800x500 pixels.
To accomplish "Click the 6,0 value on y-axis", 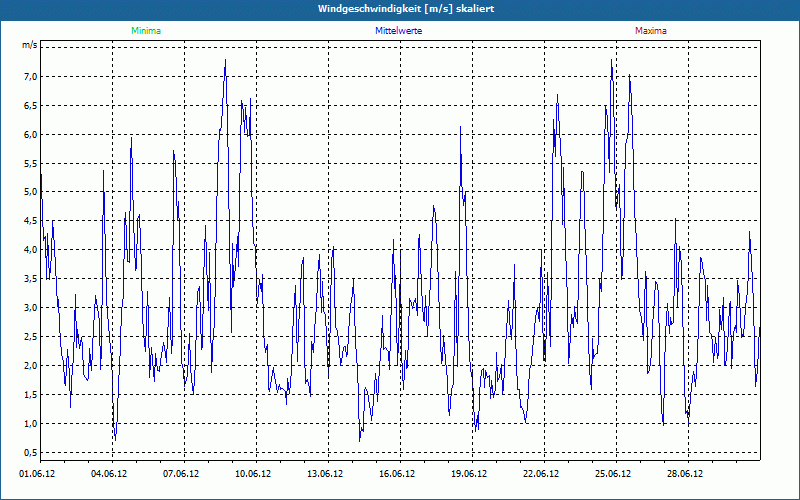I will click(31, 134).
